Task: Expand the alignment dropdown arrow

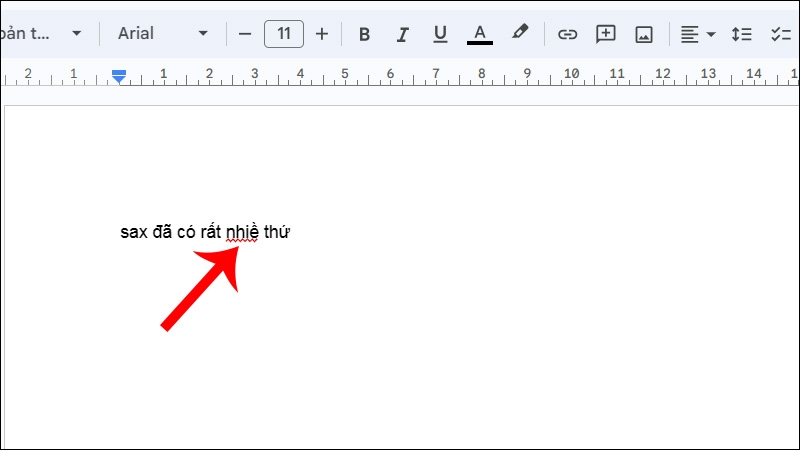Action: 711,34
